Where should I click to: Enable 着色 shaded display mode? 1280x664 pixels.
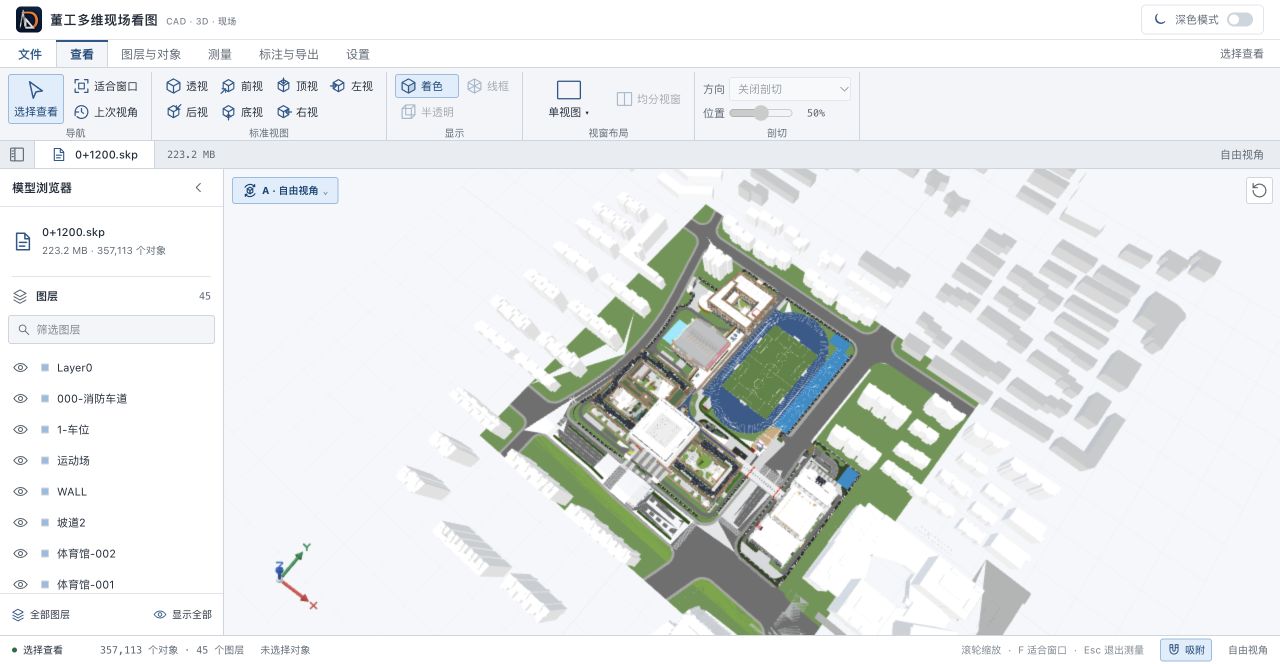pyautogui.click(x=427, y=86)
